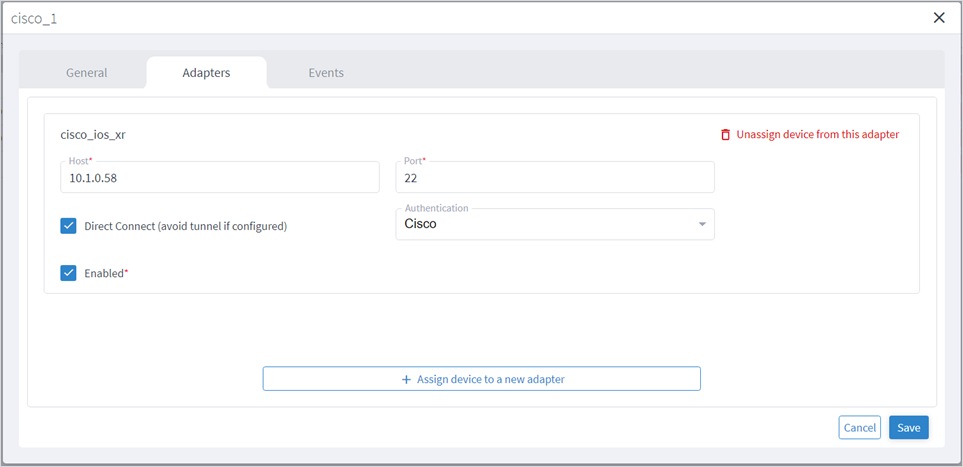Uncheck the Enabled checkbox
The height and width of the screenshot is (467, 963).
(x=68, y=273)
